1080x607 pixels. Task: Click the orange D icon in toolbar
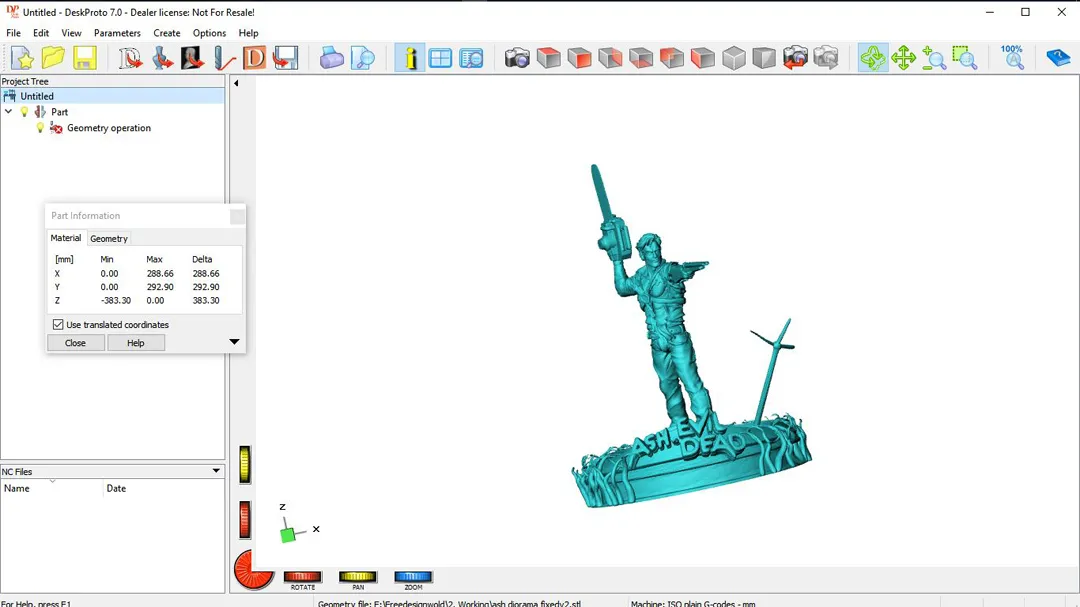(x=254, y=58)
